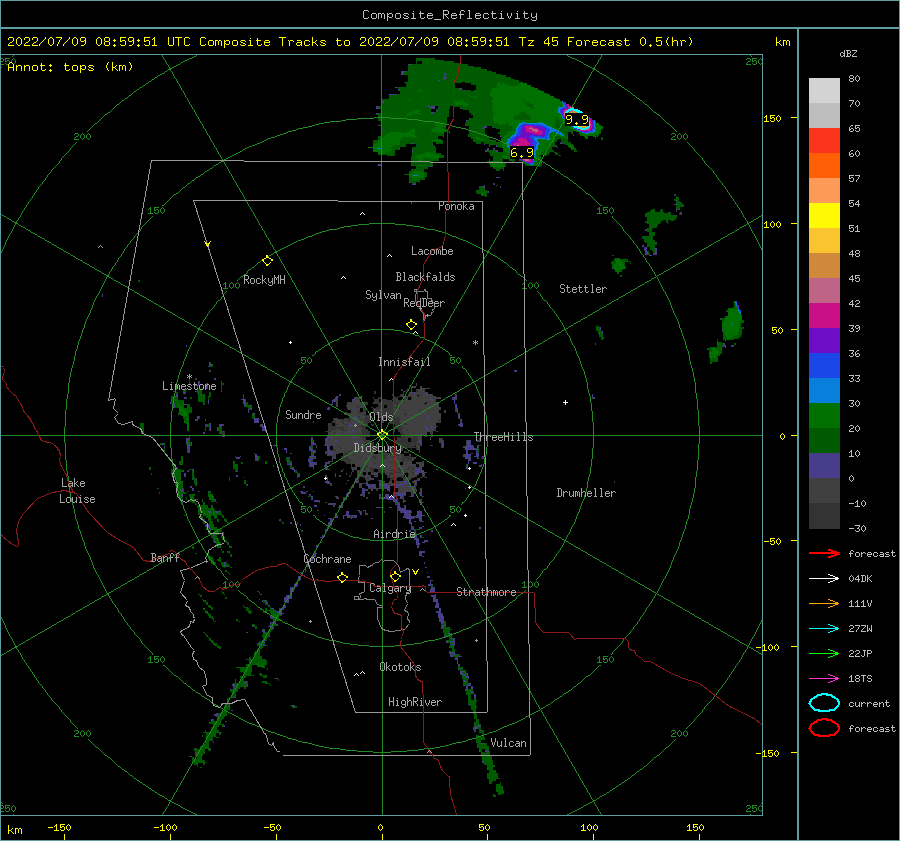This screenshot has width=900, height=841.
Task: Click the Innisfail city label
Action: point(404,362)
